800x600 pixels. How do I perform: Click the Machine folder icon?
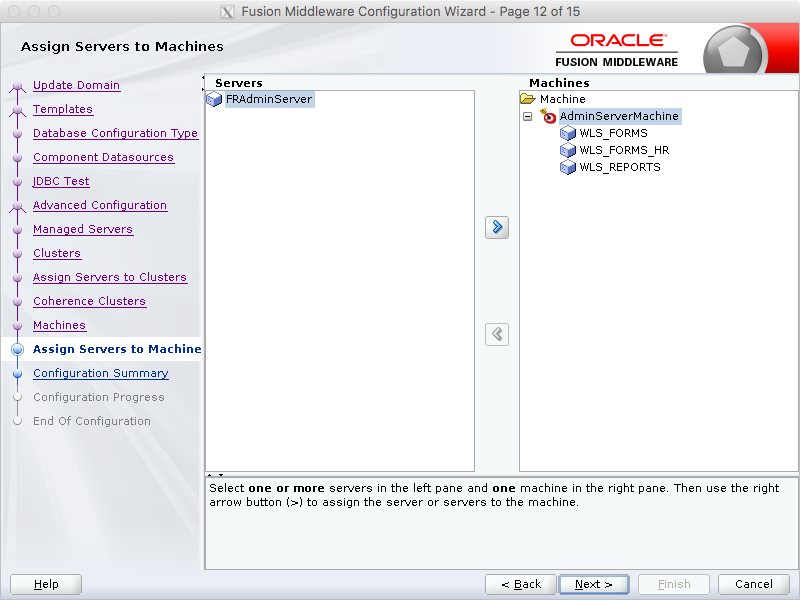(528, 98)
